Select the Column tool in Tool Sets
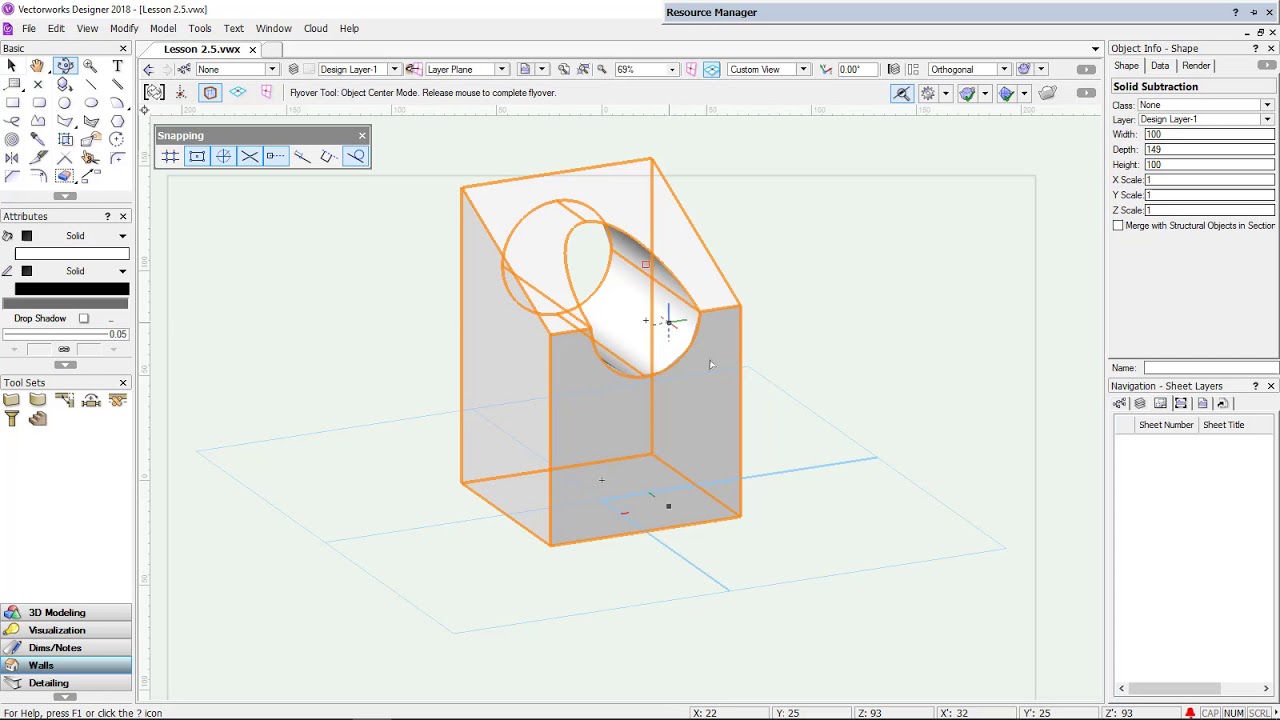This screenshot has height=720, width=1280. [12, 419]
